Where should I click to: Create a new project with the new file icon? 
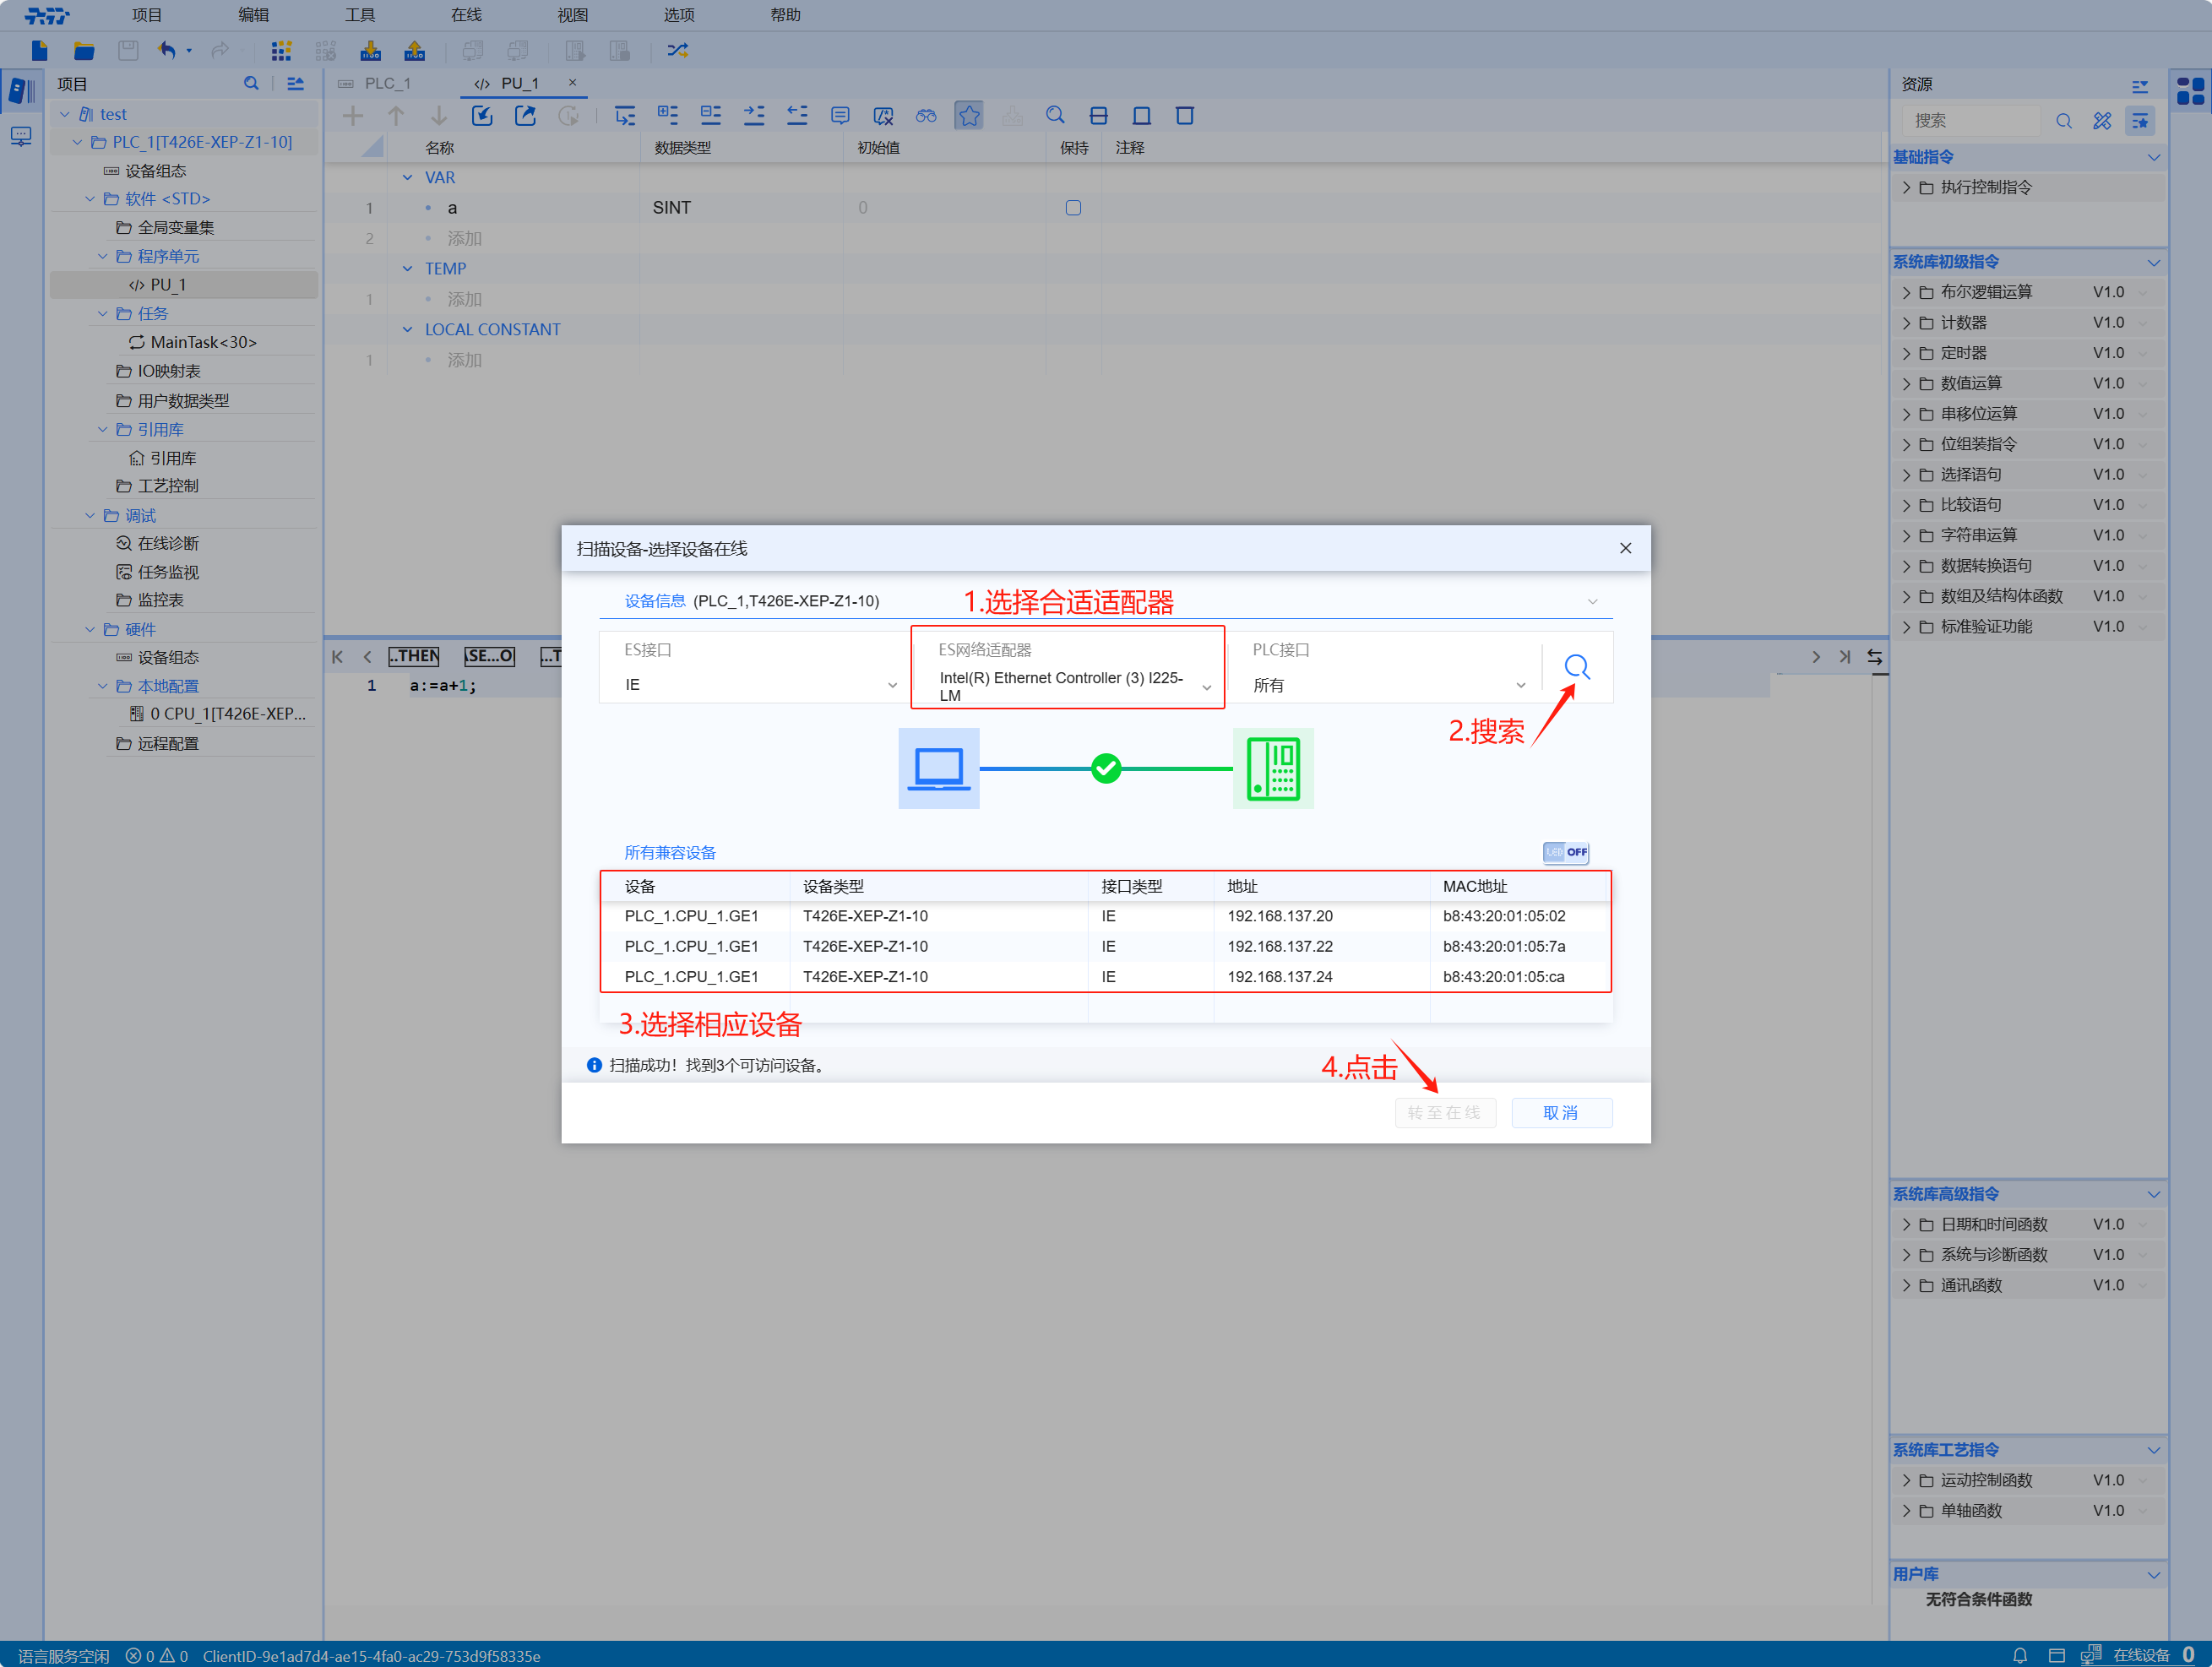point(39,50)
